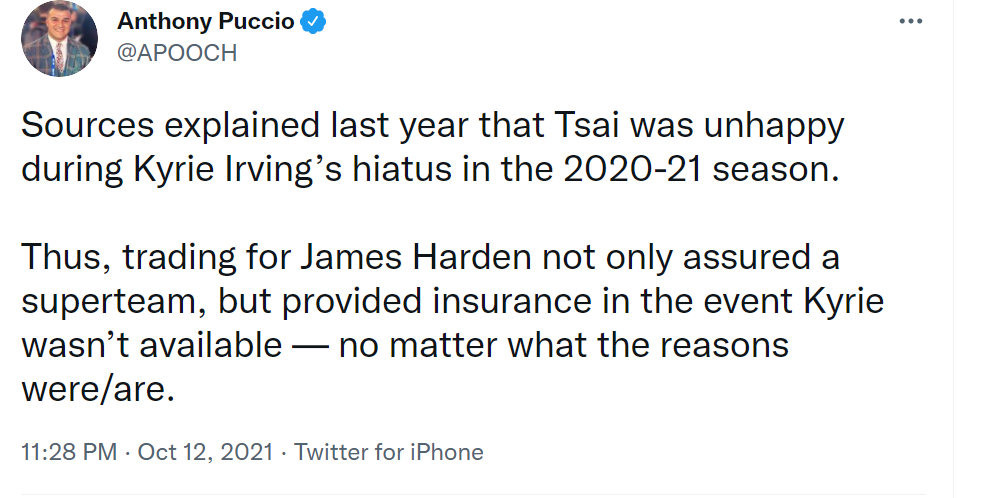Click the Anthony Puccio display name
Image resolution: width=987 pixels, height=498 pixels.
pyautogui.click(x=205, y=21)
